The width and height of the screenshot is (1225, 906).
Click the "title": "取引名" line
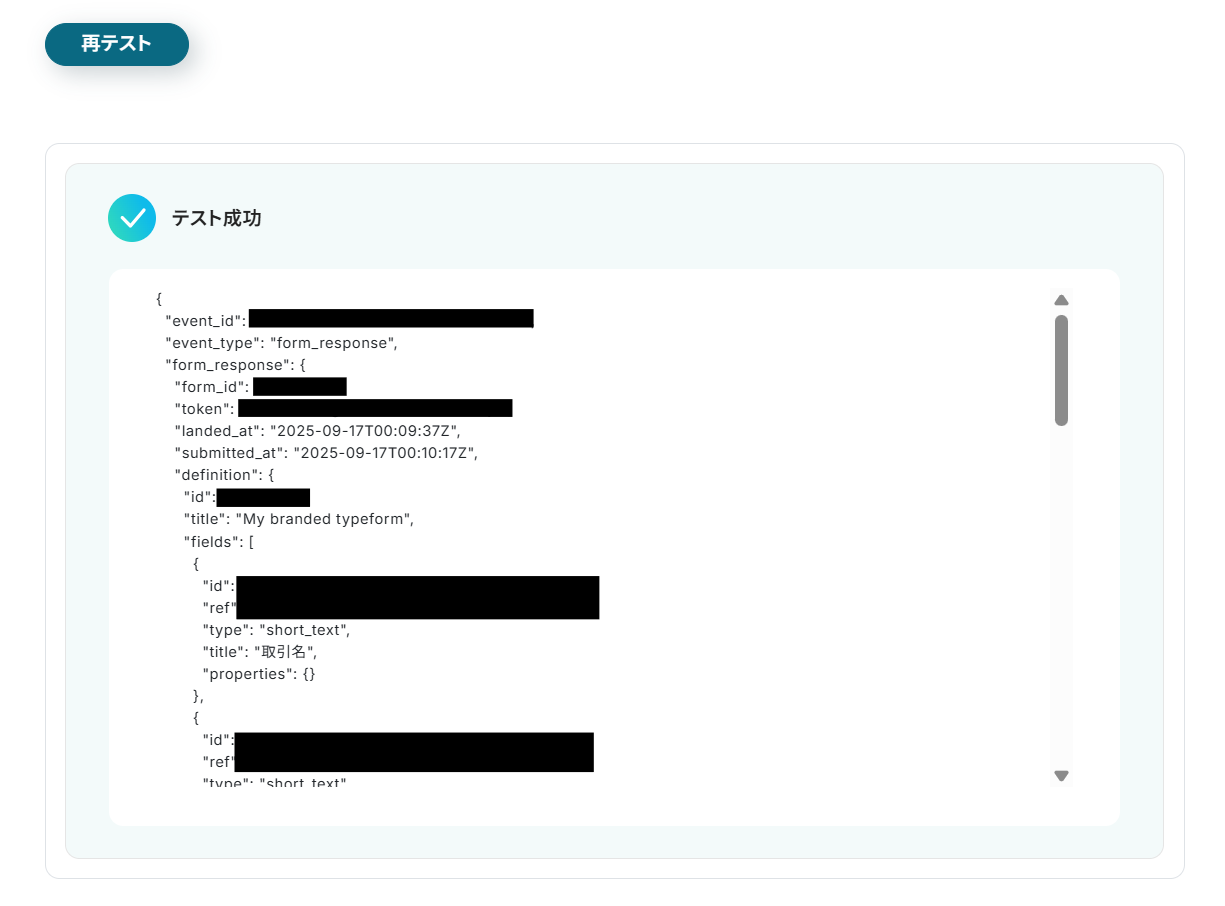pyautogui.click(x=260, y=652)
